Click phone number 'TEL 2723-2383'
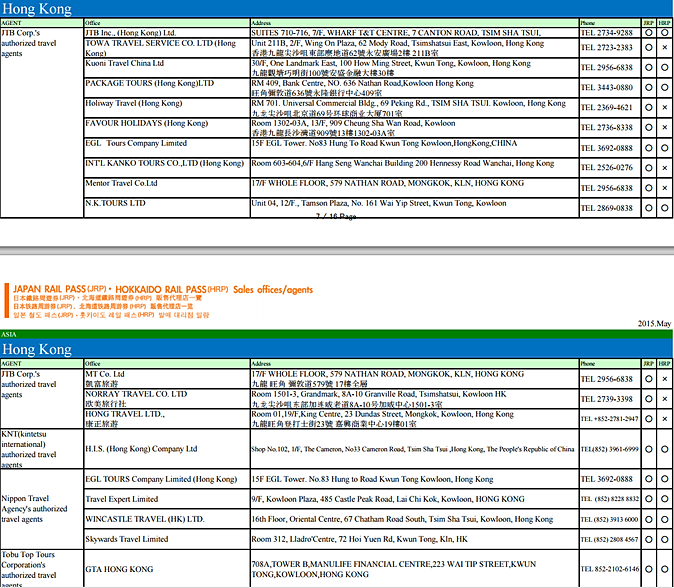674x588 pixels. coord(607,48)
